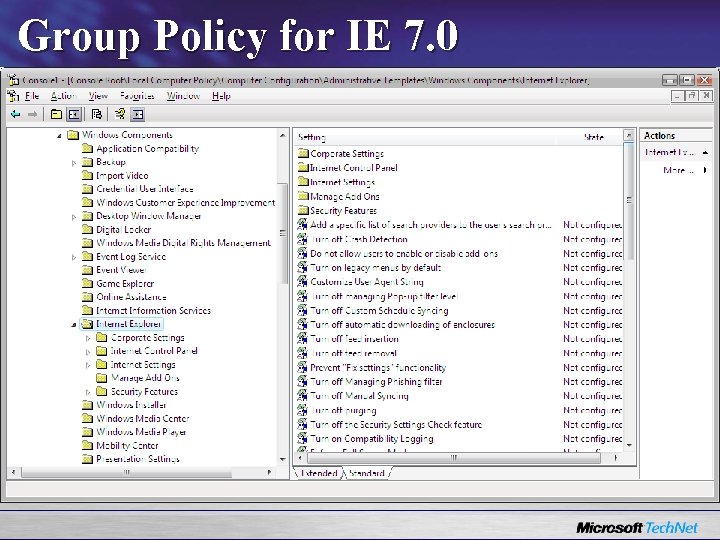Viewport: 720px width, 540px height.
Task: Click the MMC icon left of File menu
Action: pos(13,96)
